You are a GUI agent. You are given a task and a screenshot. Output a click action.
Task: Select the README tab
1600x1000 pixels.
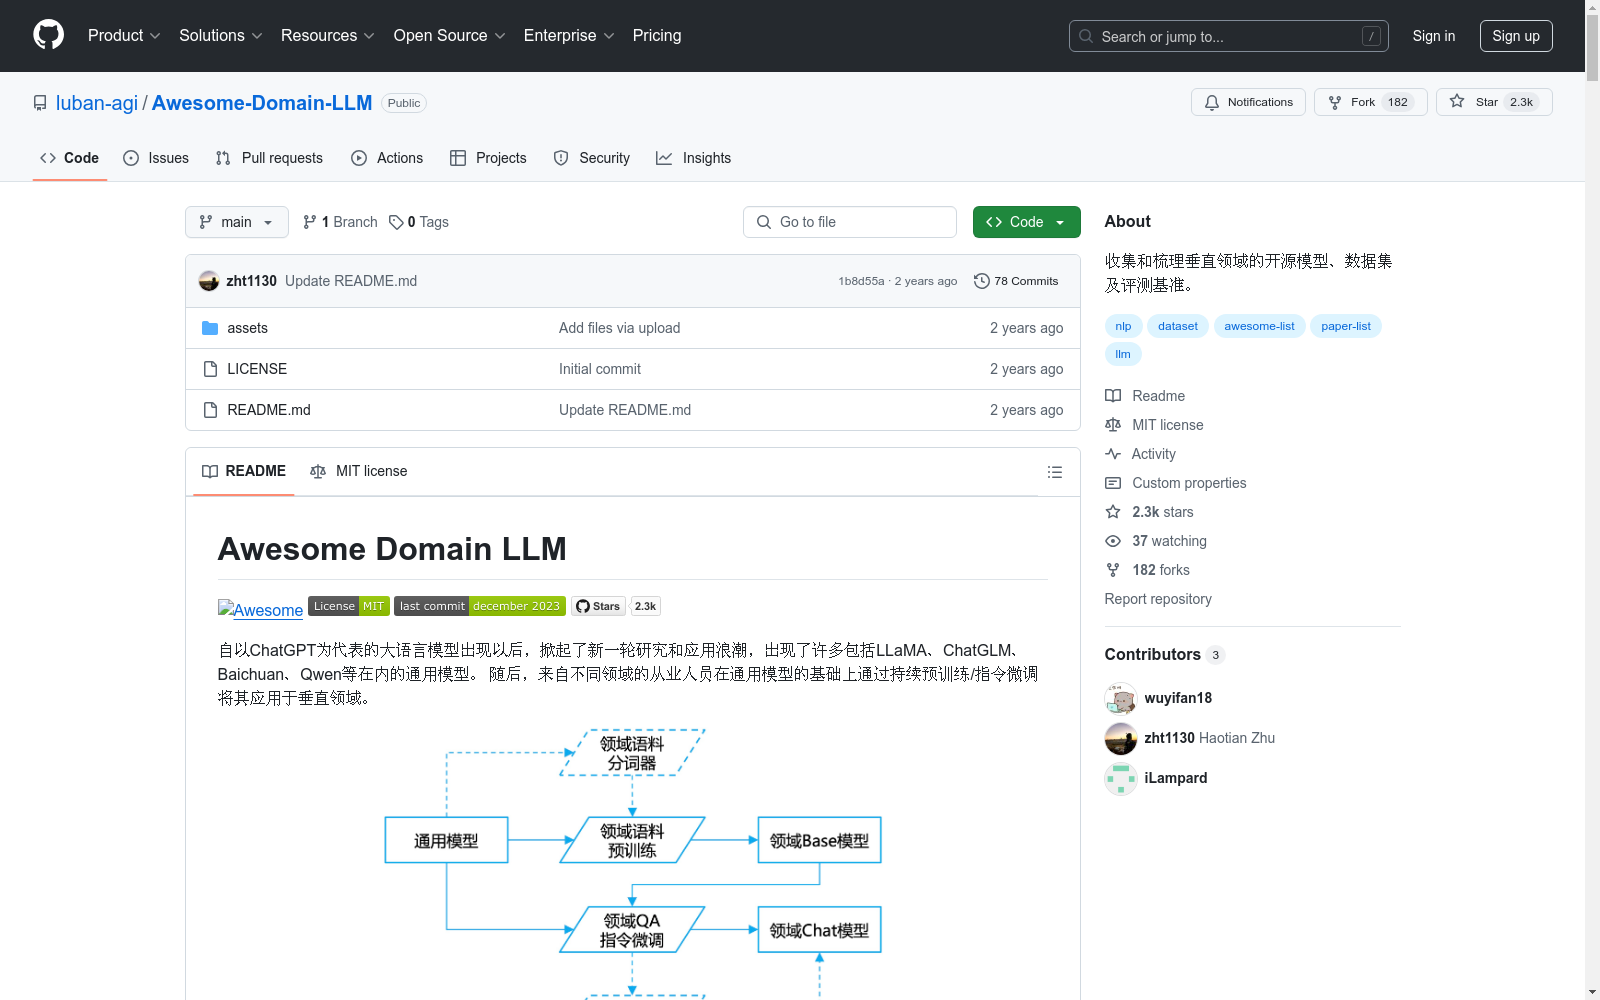tap(244, 471)
